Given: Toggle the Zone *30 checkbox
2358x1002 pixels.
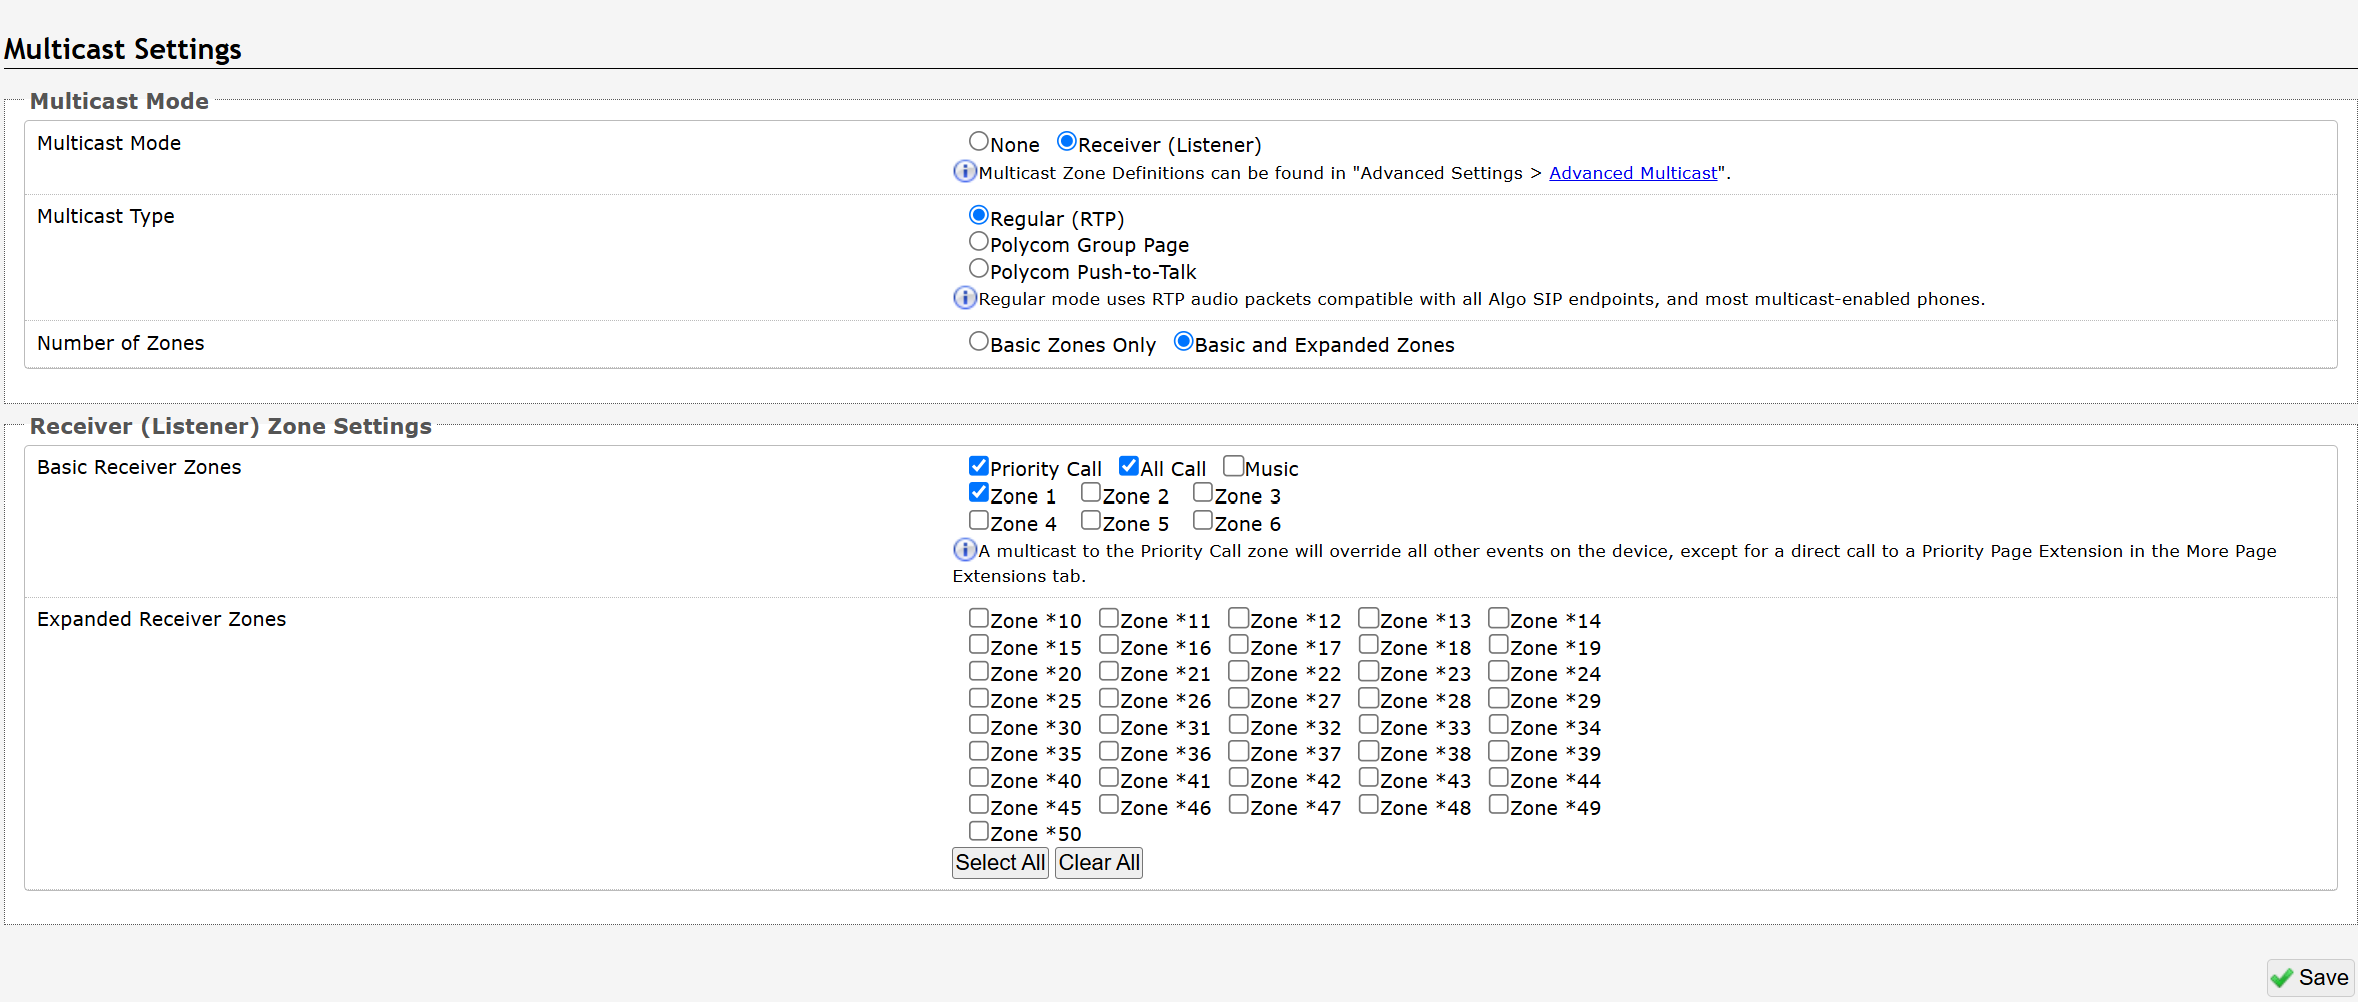Looking at the screenshot, I should [979, 725].
